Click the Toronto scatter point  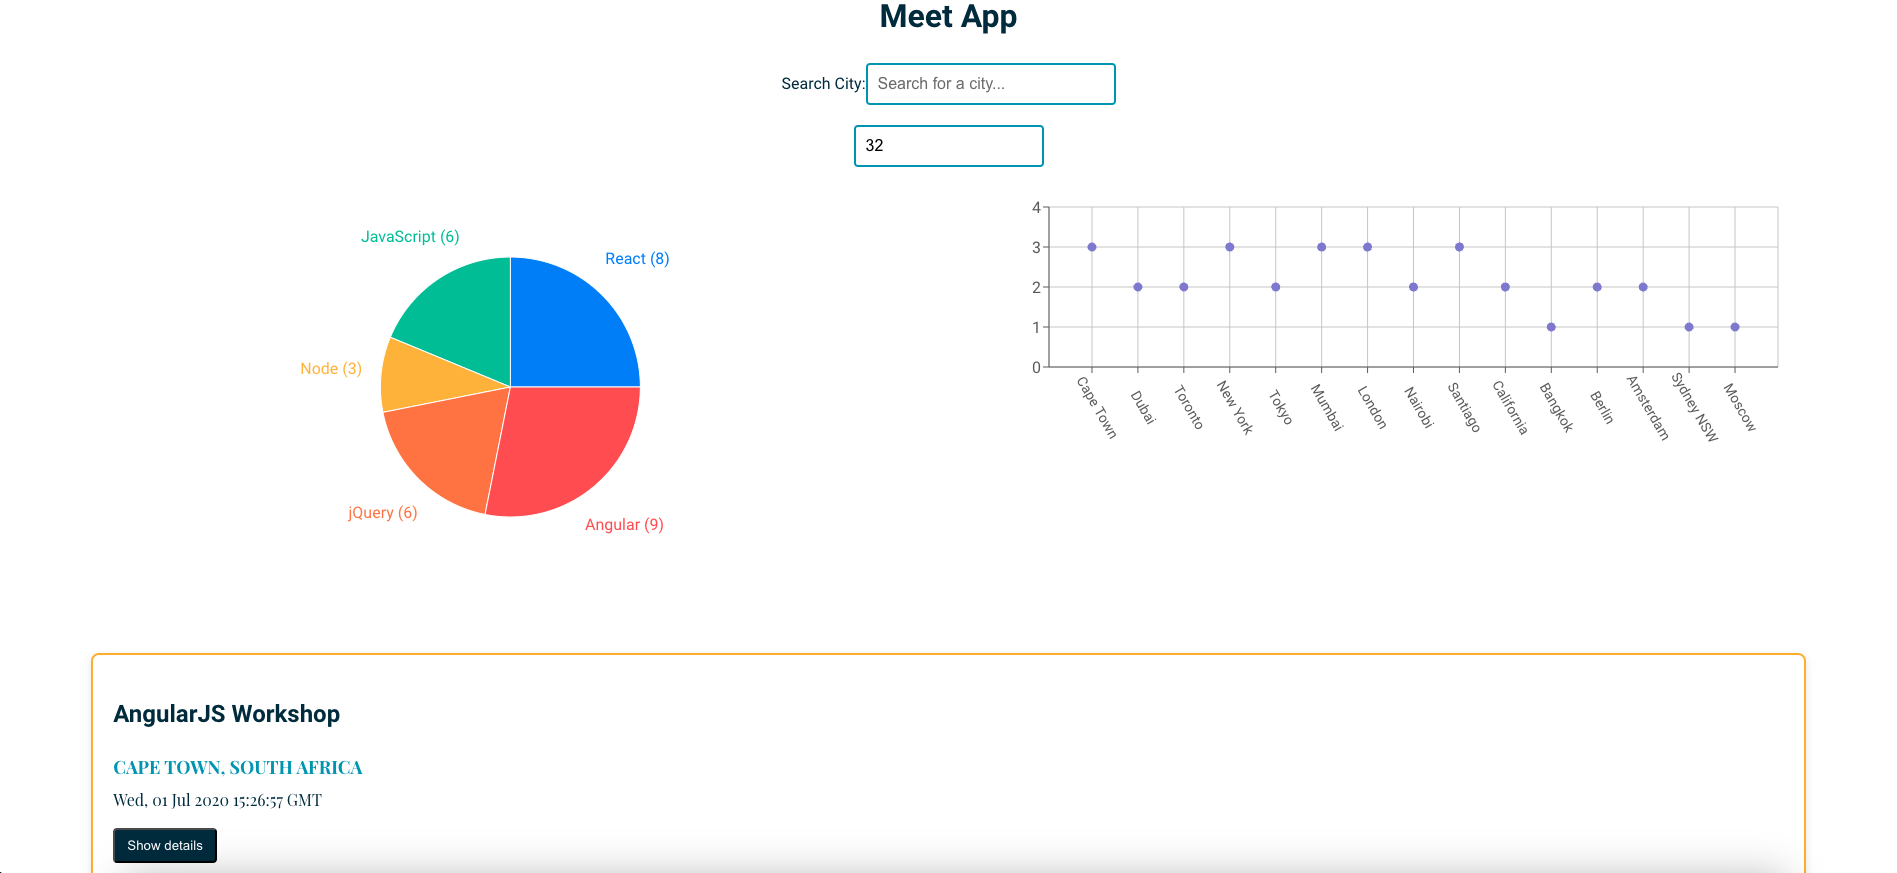pos(1184,287)
